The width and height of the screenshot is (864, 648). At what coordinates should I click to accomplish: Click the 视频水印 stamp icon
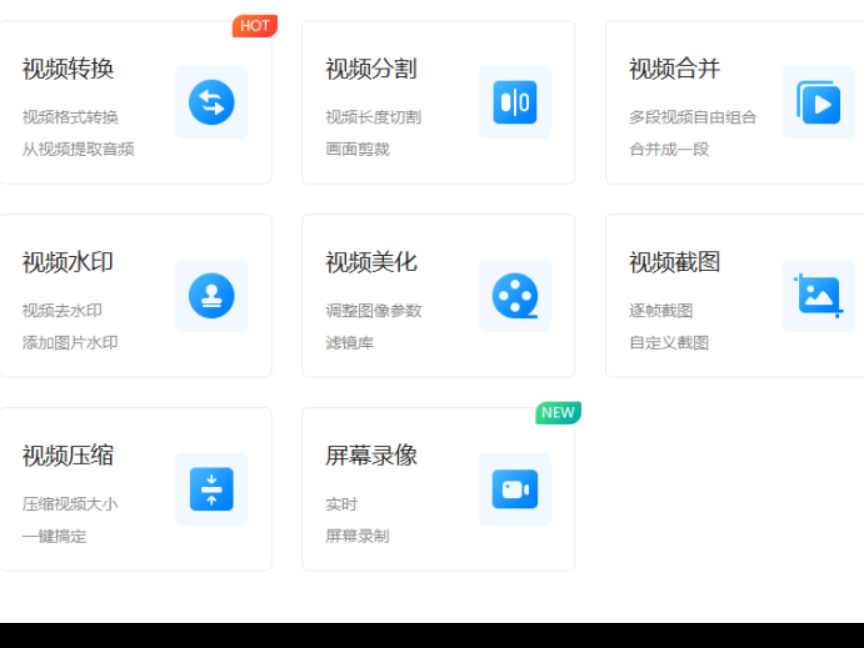click(x=212, y=296)
